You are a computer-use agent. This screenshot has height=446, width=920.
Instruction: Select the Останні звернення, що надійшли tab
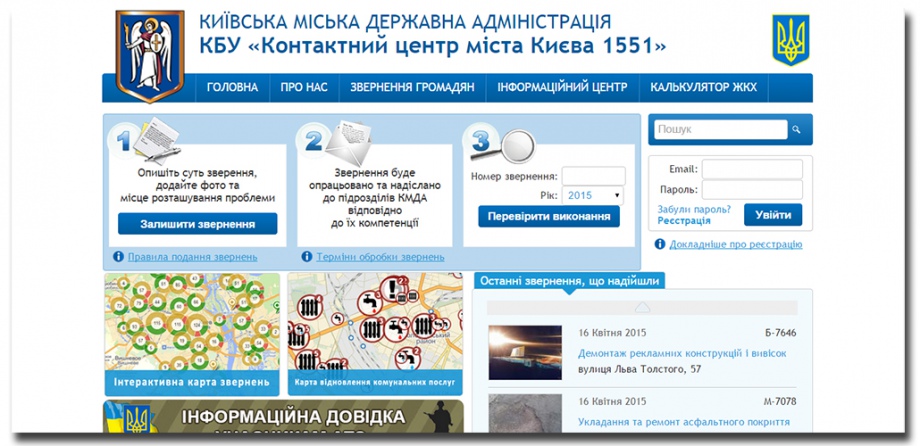click(x=570, y=281)
